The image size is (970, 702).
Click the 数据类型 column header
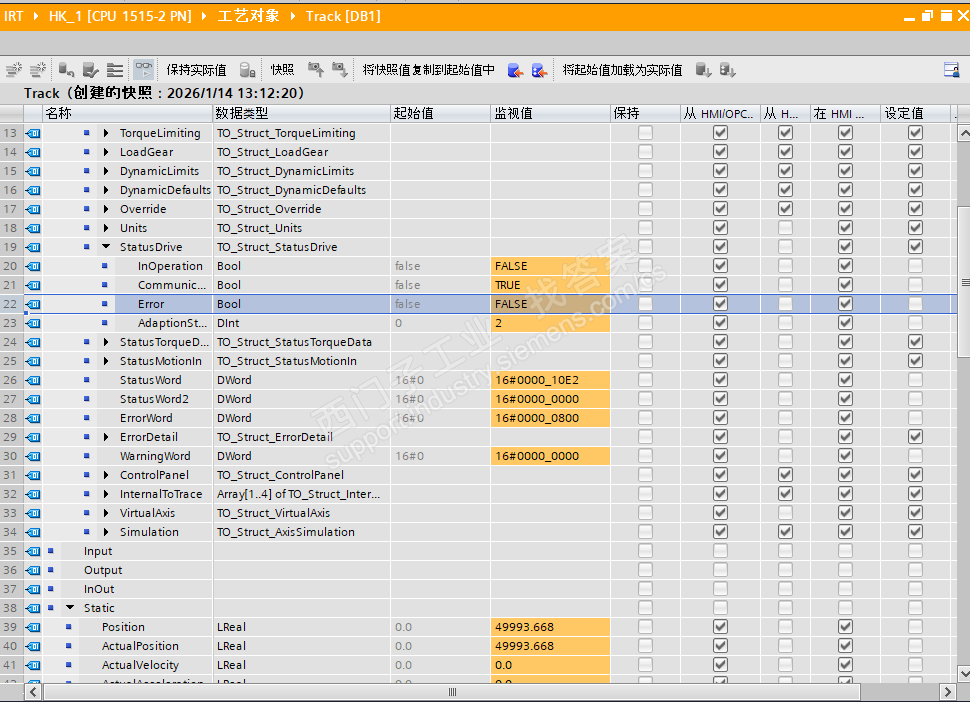(302, 113)
